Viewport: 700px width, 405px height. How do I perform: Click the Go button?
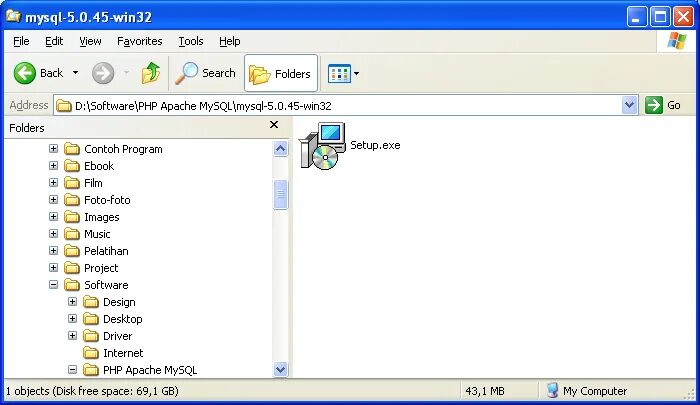[663, 105]
